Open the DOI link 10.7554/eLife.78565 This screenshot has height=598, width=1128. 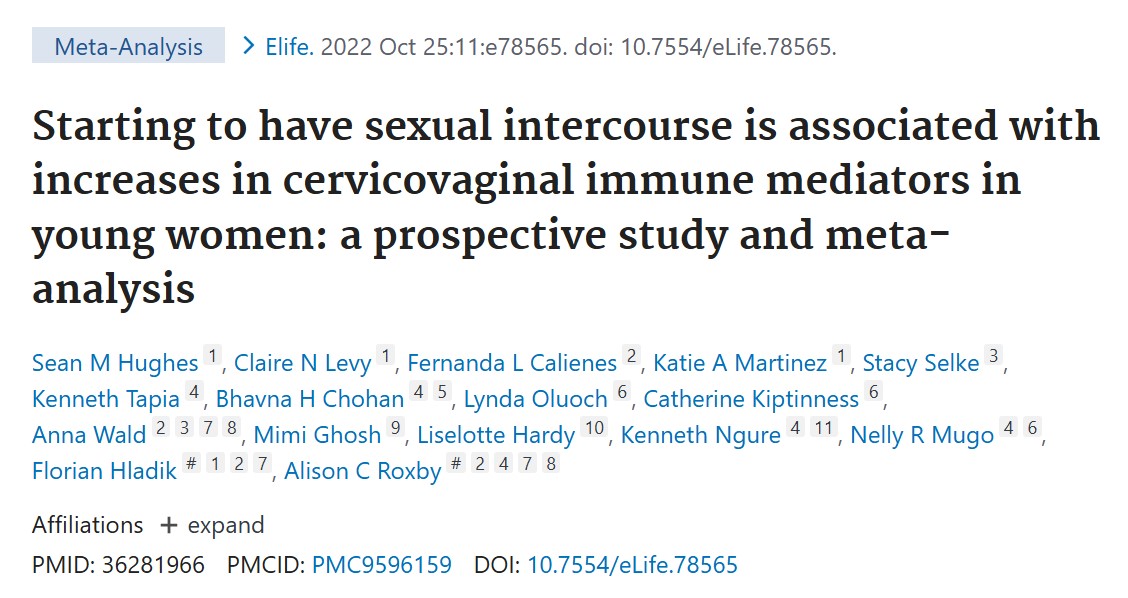point(632,565)
